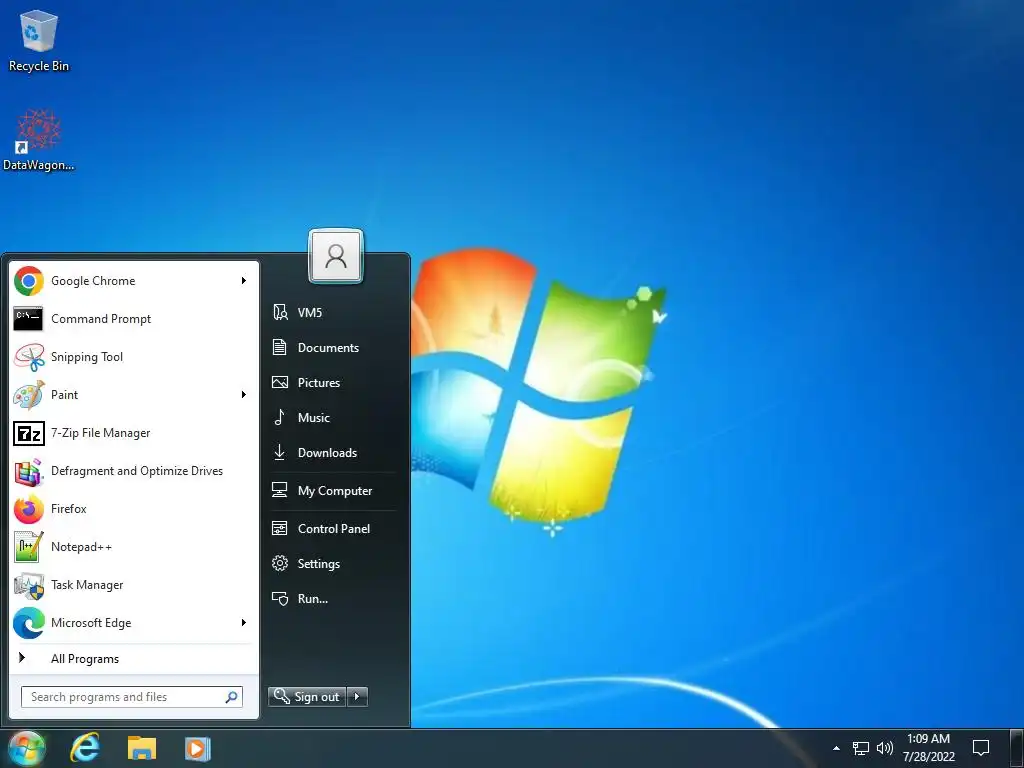The width and height of the screenshot is (1024, 768).
Task: Open the Action Center notifications icon
Action: (x=981, y=748)
